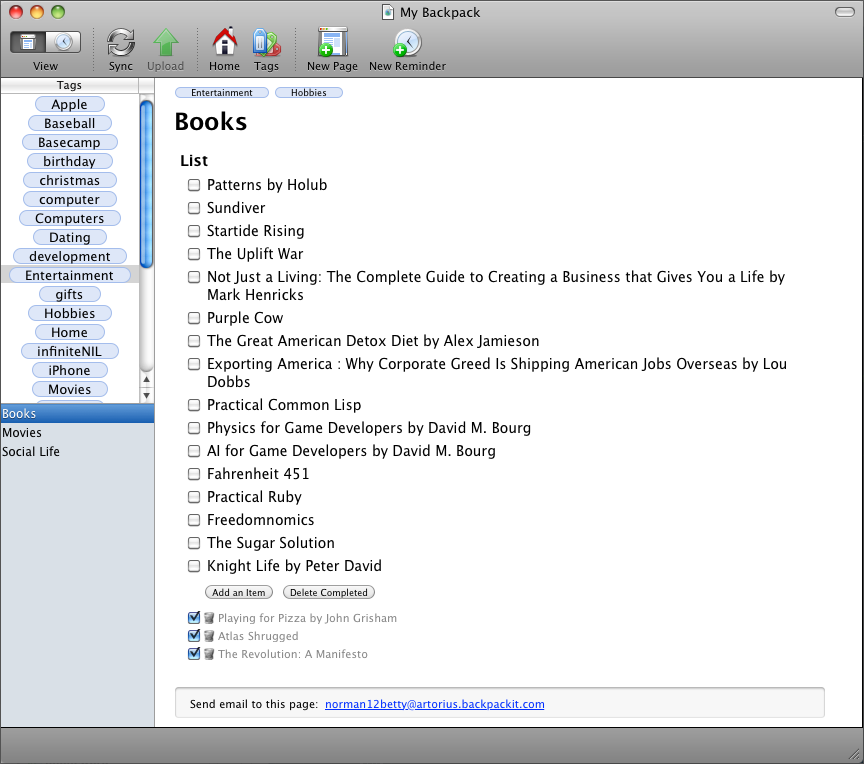Open the Tags toolbar icon
864x764 pixels.
(x=266, y=43)
